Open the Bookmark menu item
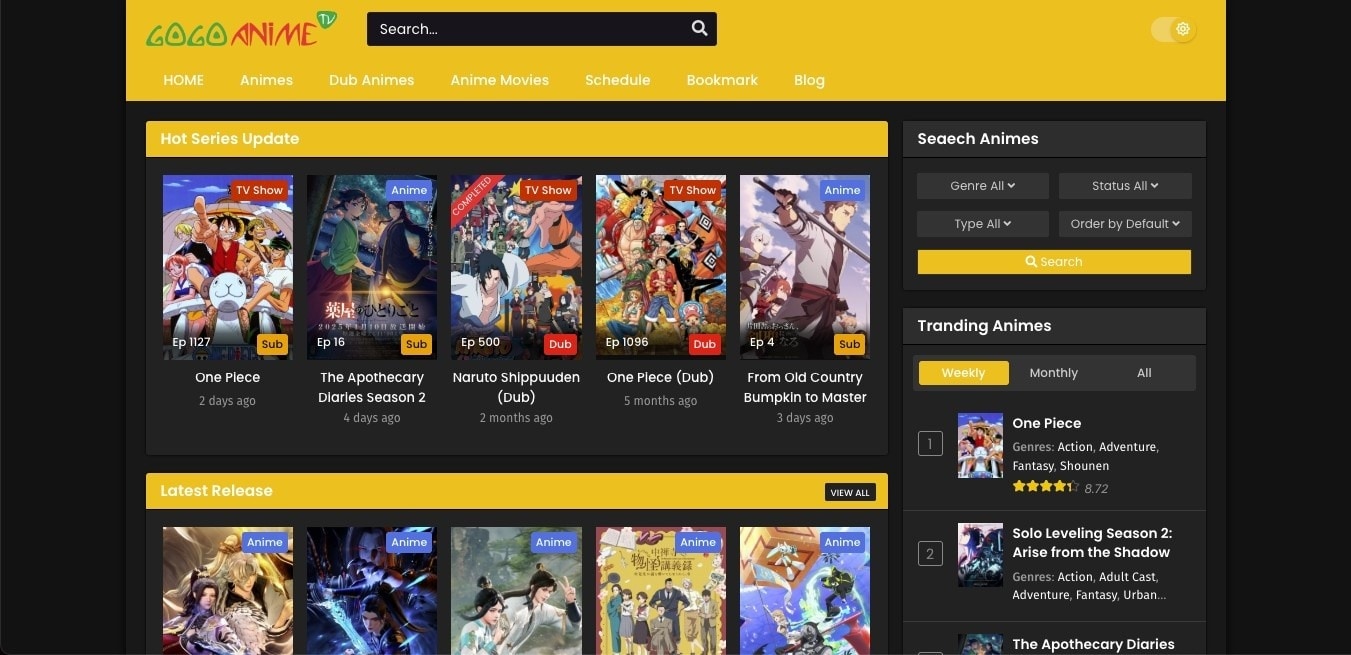This screenshot has width=1351, height=655. [722, 80]
